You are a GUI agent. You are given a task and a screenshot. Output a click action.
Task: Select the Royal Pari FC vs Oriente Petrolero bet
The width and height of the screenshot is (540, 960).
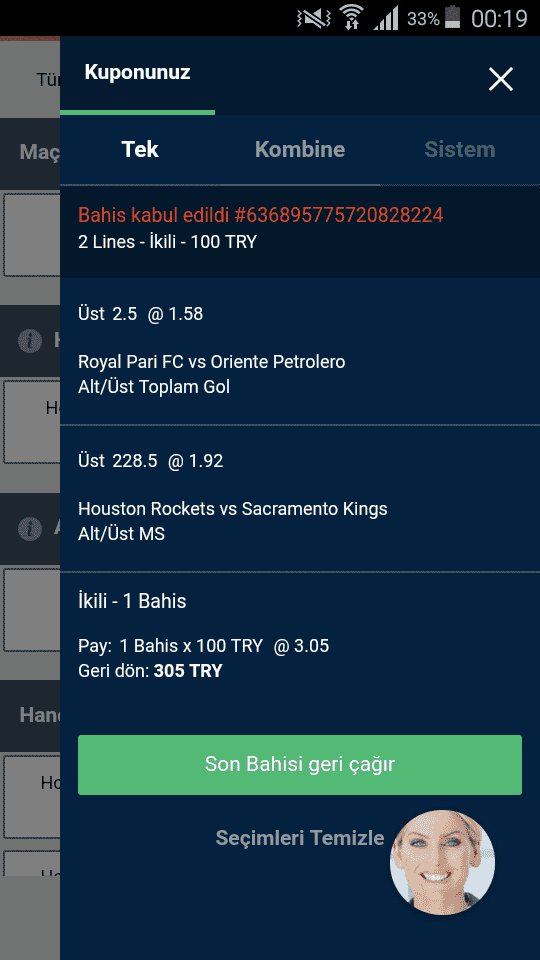300,351
